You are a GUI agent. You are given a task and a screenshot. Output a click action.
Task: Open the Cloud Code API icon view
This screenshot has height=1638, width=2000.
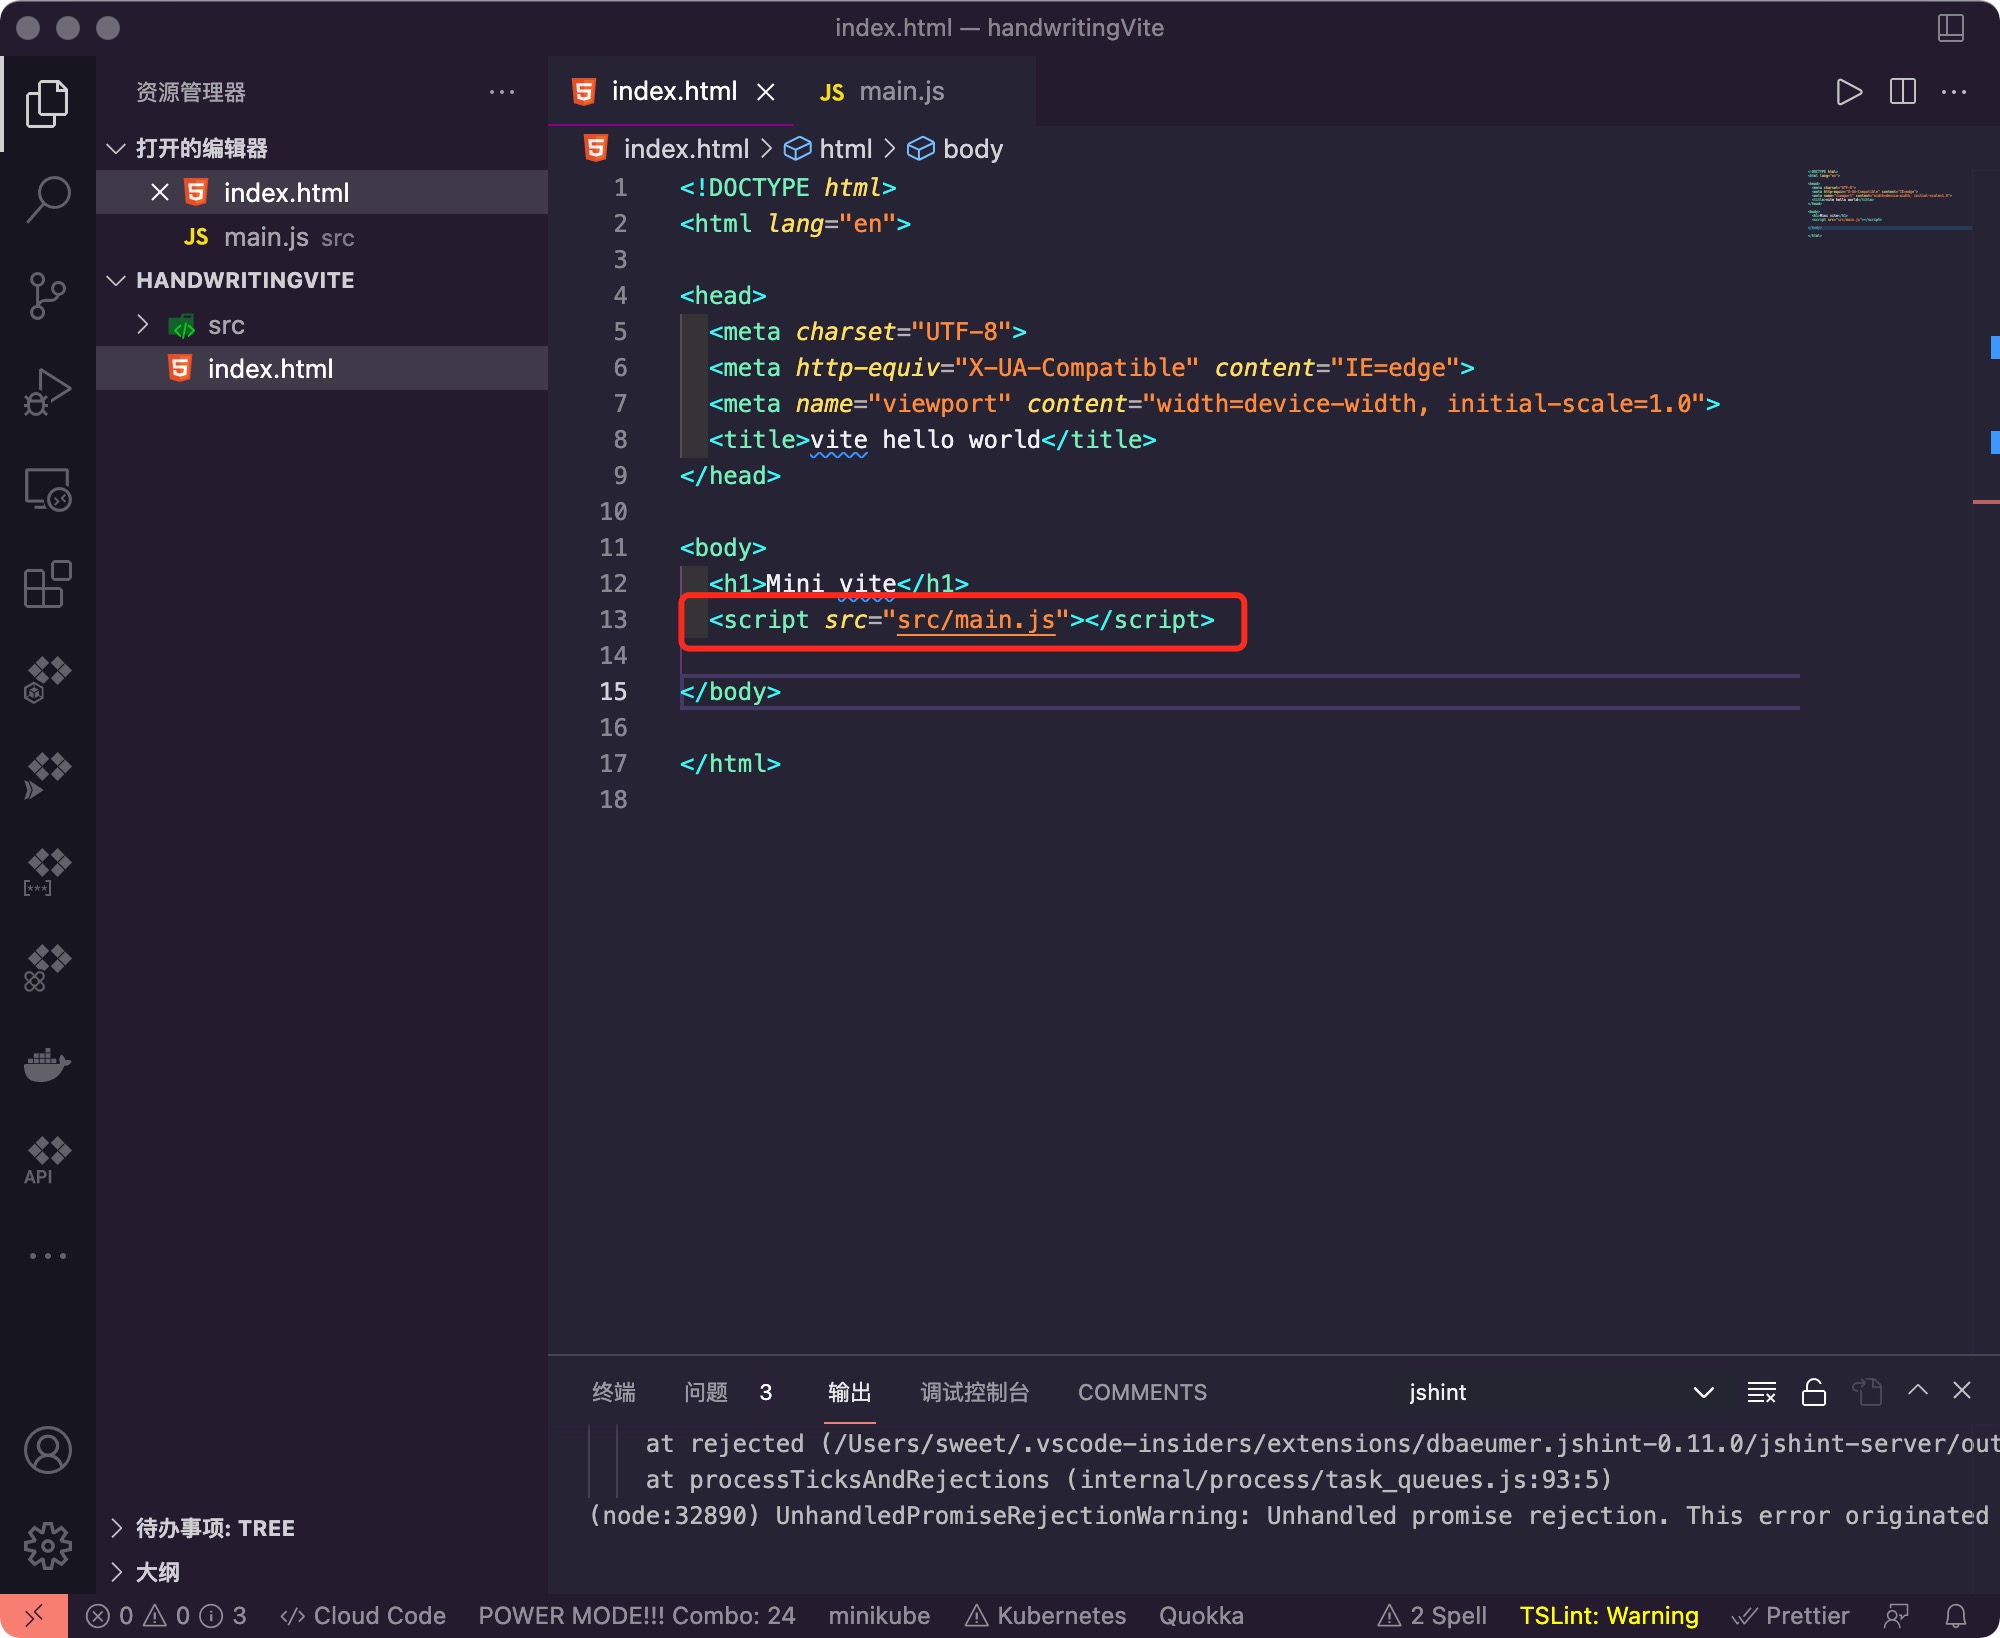click(47, 1160)
